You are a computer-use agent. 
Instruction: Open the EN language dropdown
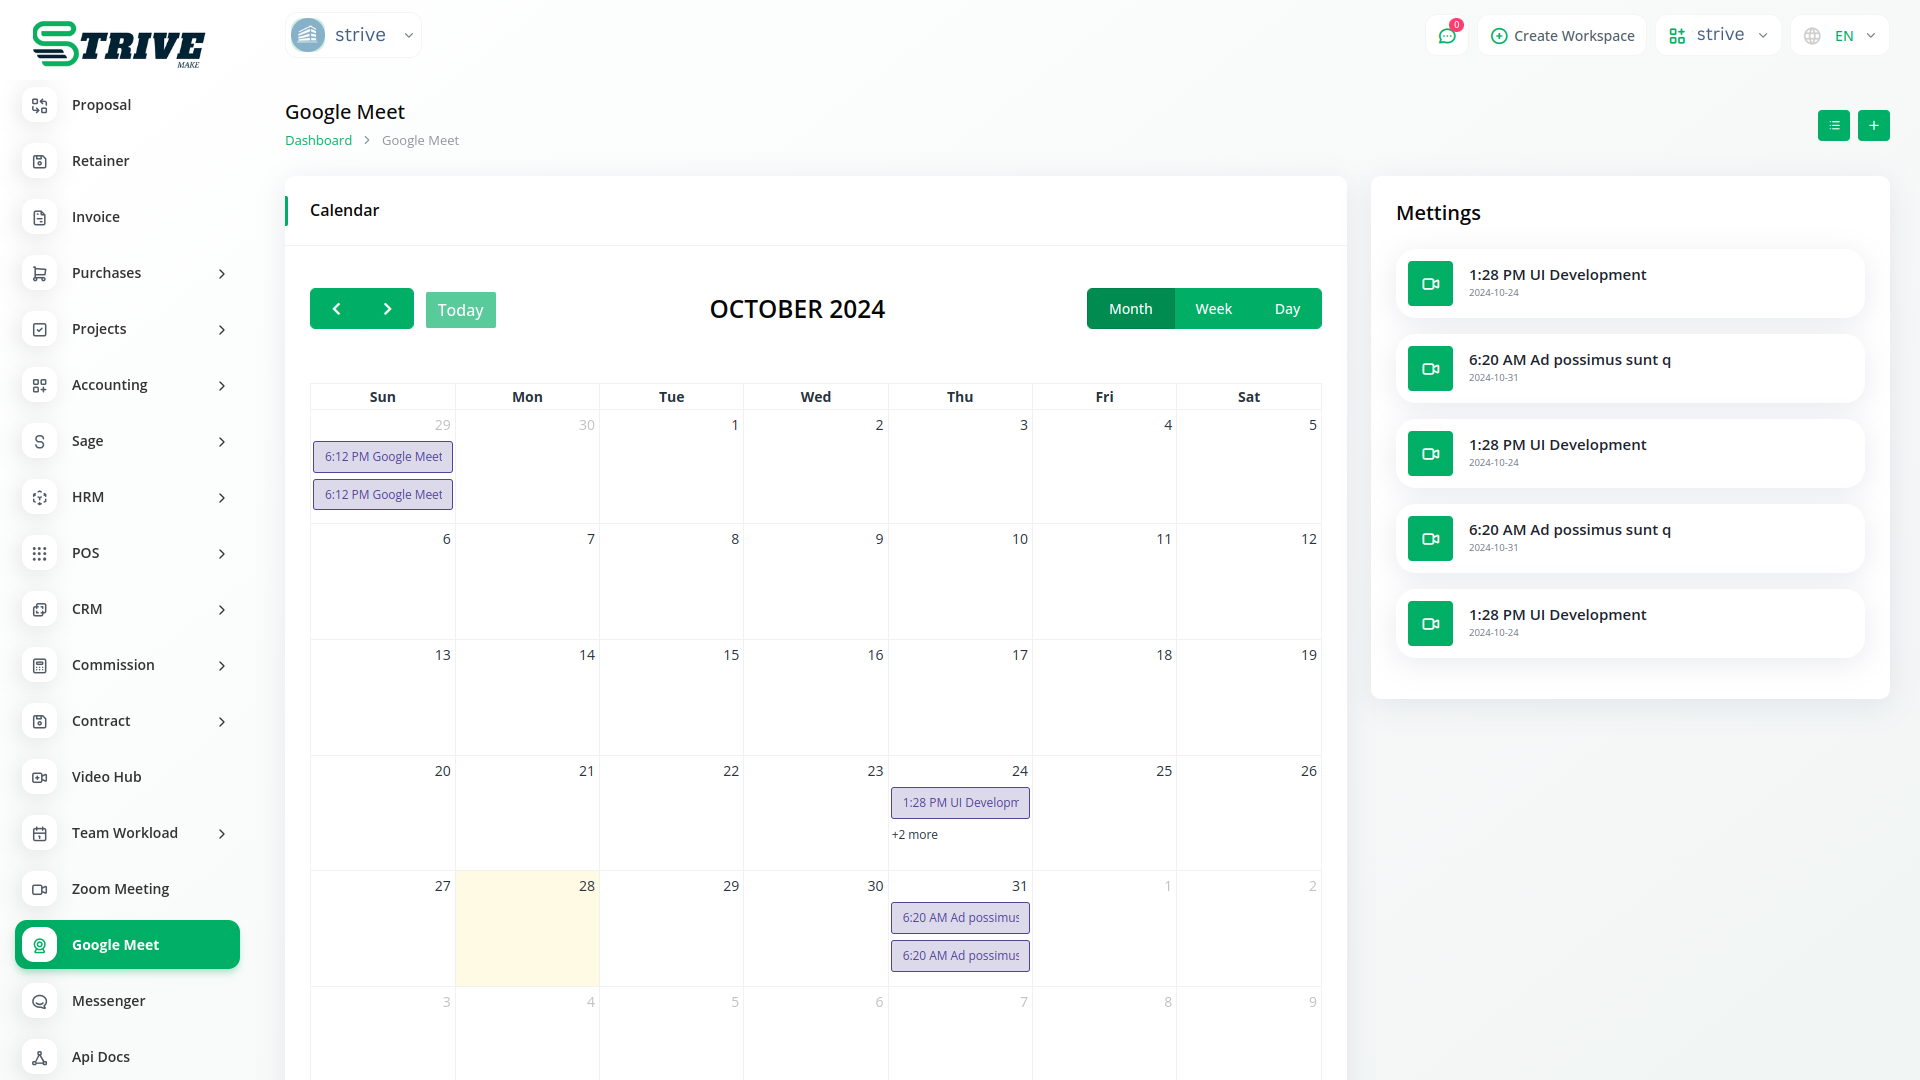point(1841,36)
